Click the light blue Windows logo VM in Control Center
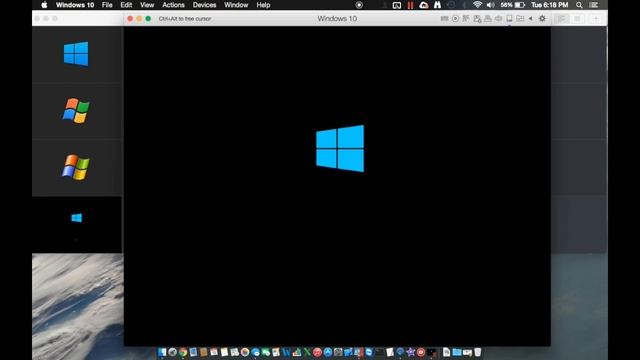 76,53
